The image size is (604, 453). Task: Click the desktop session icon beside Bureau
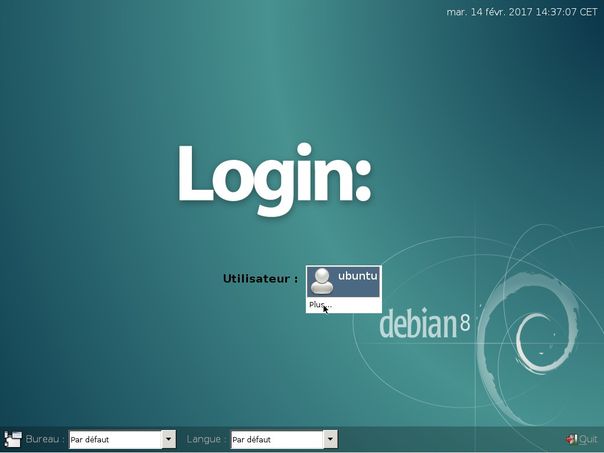(x=13, y=439)
